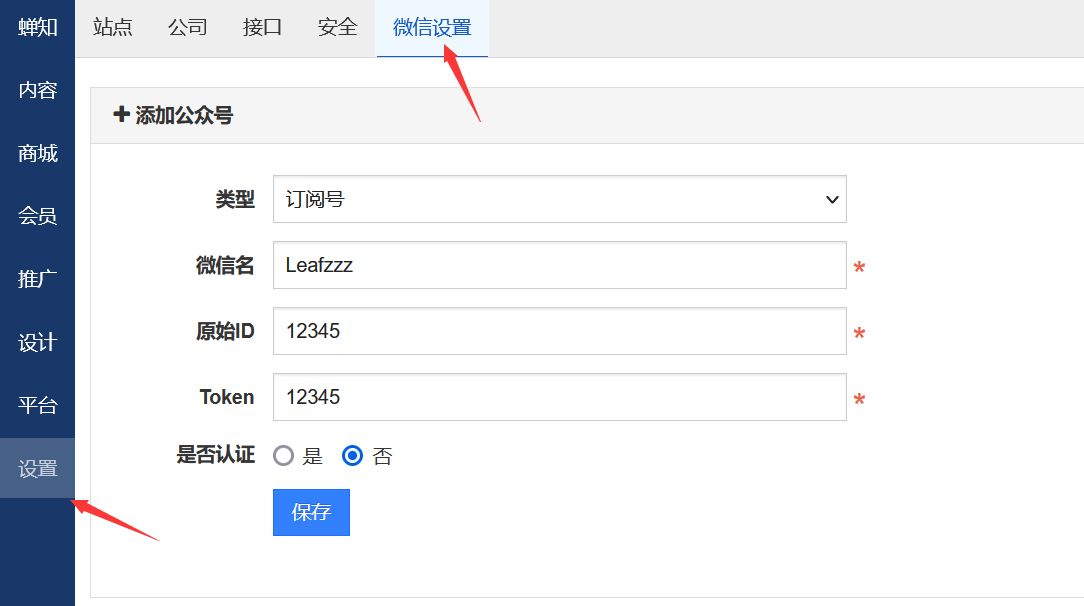The height and width of the screenshot is (606, 1084).
Task: Open the 商城 section in the sidebar
Action: 37,153
